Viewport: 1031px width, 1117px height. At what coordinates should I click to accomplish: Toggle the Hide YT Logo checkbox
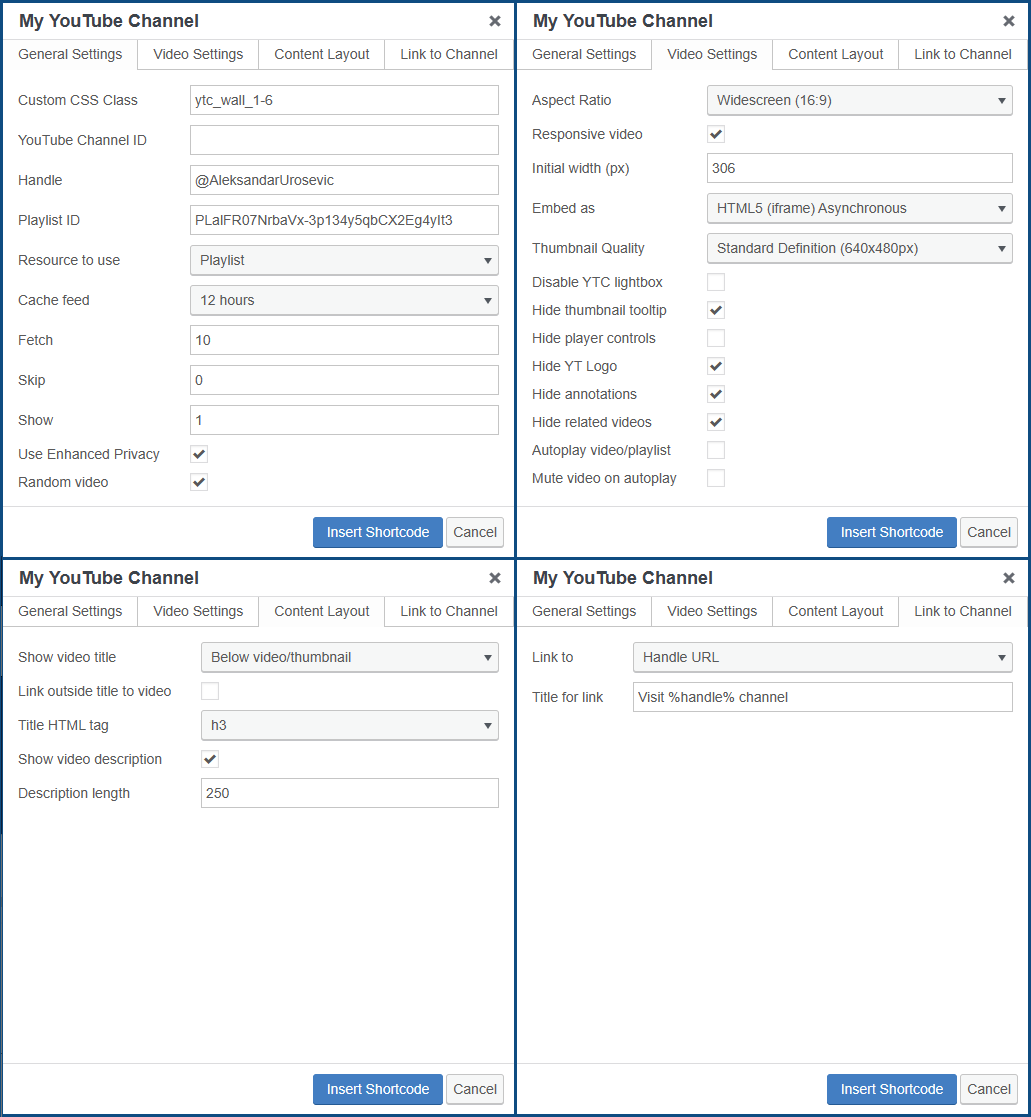click(x=716, y=366)
